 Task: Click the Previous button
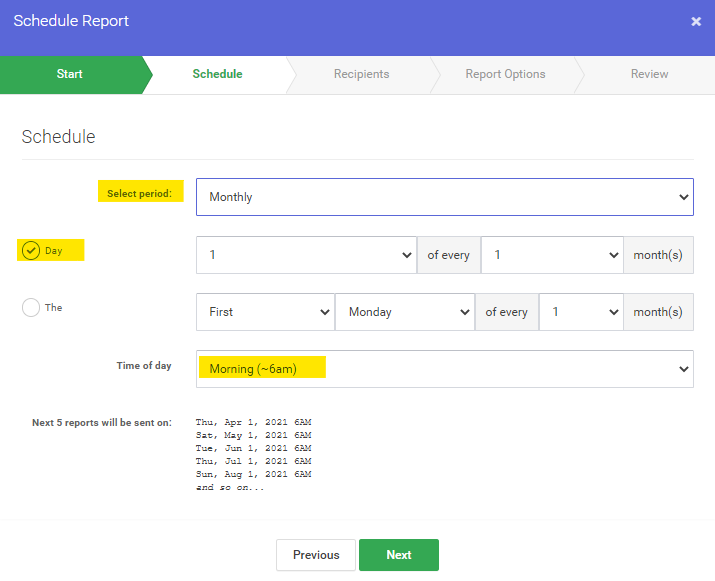point(316,555)
